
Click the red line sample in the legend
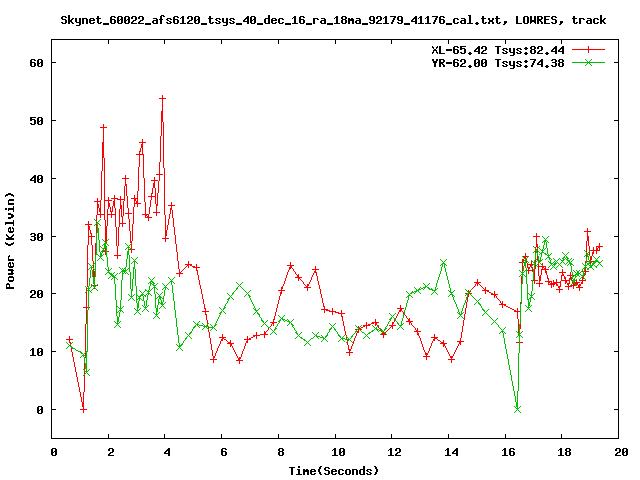tap(588, 50)
